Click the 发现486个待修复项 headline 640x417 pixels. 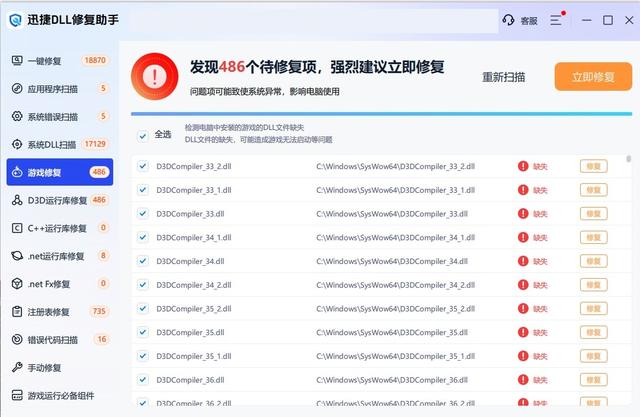tap(317, 67)
